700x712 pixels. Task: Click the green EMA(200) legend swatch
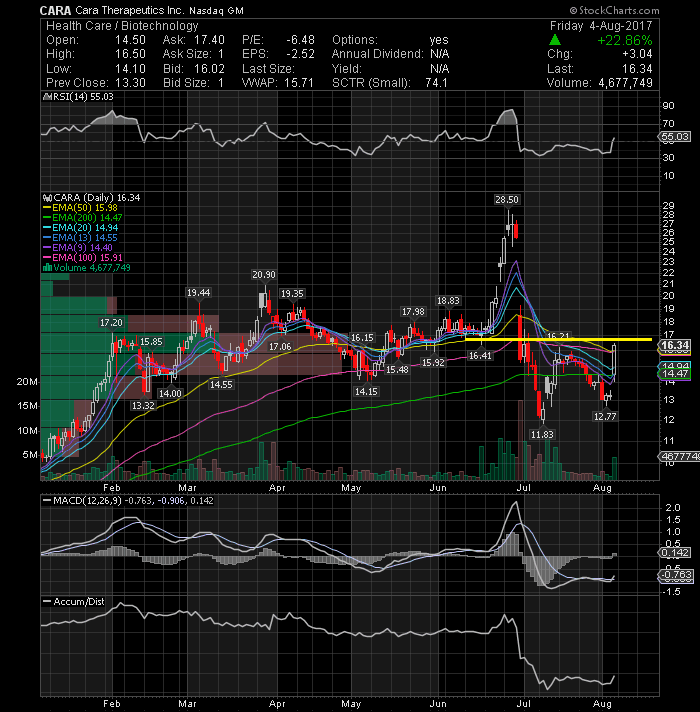point(47,218)
